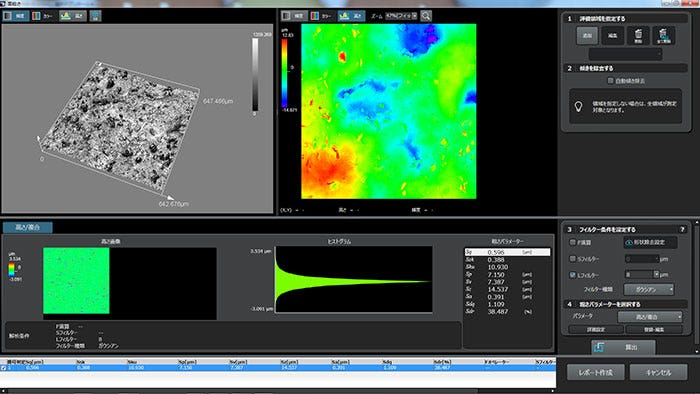The height and width of the screenshot is (394, 700).
Task: Click the small color scale beside height thumbnail
Action: click(12, 269)
